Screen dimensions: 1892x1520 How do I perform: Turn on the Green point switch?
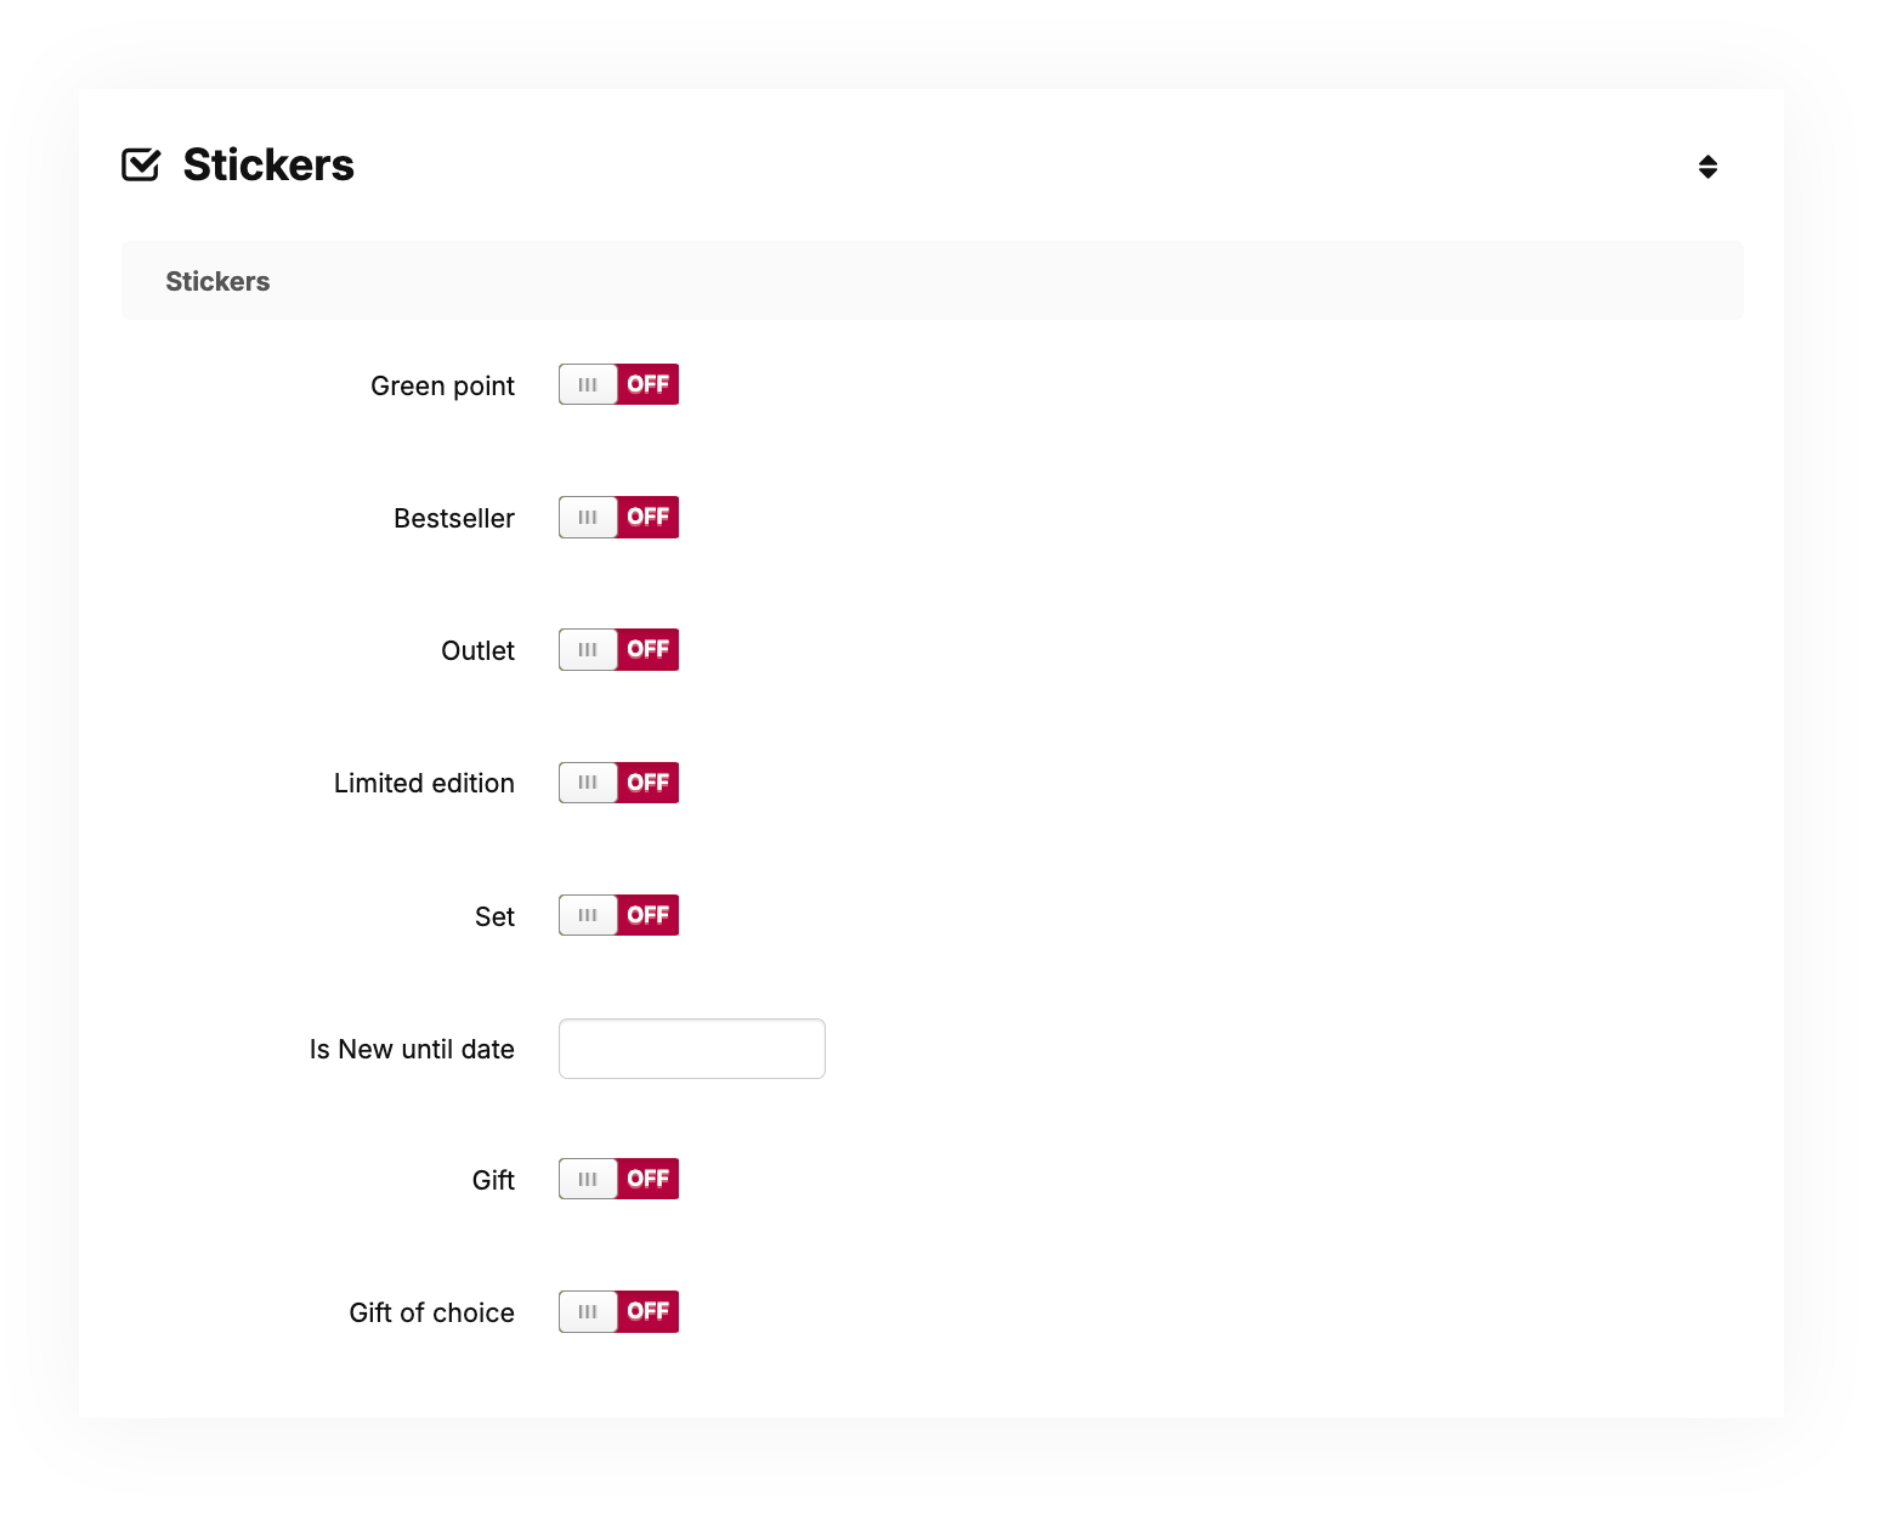pyautogui.click(x=618, y=385)
